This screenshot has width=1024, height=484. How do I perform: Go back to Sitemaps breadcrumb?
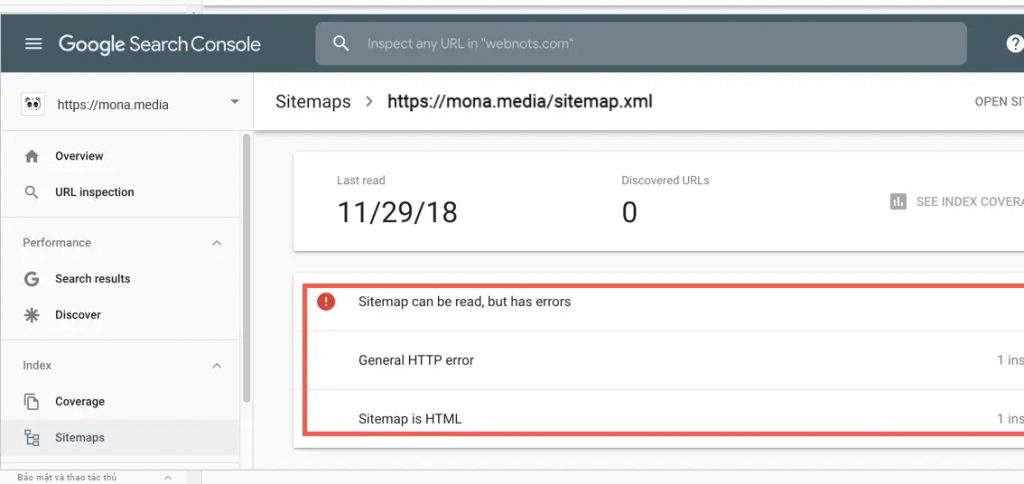pyautogui.click(x=313, y=101)
